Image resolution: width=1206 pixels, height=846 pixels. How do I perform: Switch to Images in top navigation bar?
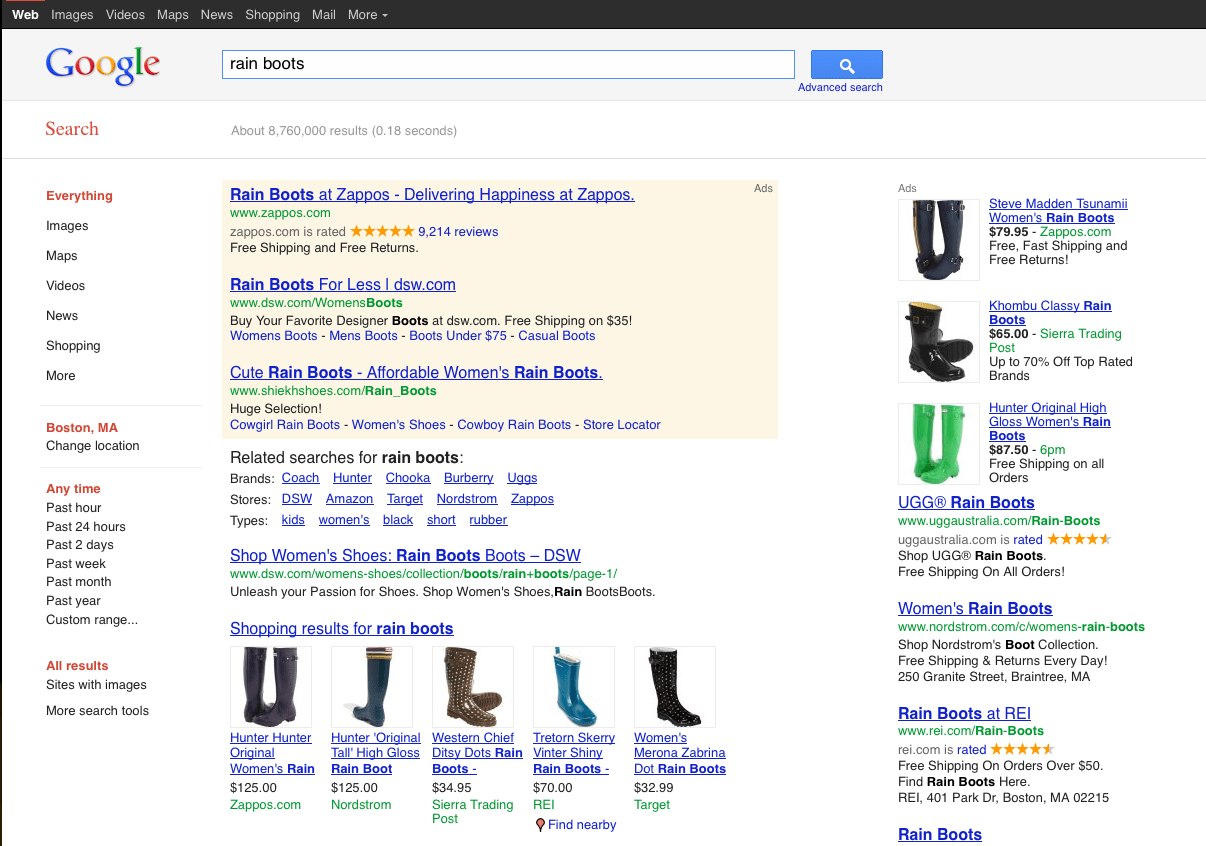(x=72, y=15)
